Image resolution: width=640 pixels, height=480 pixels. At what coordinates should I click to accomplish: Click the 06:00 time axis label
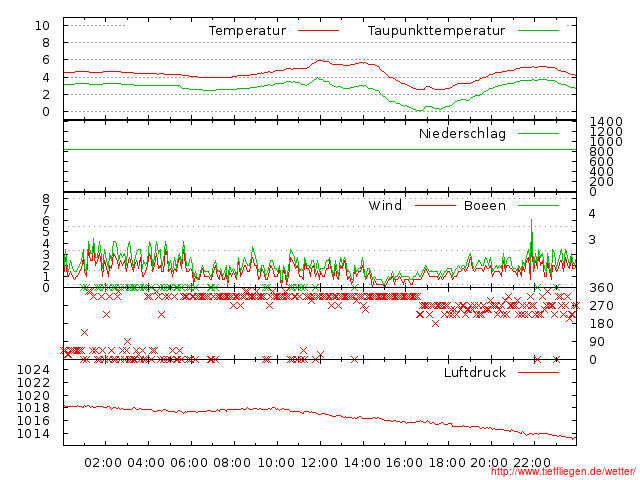click(x=189, y=463)
